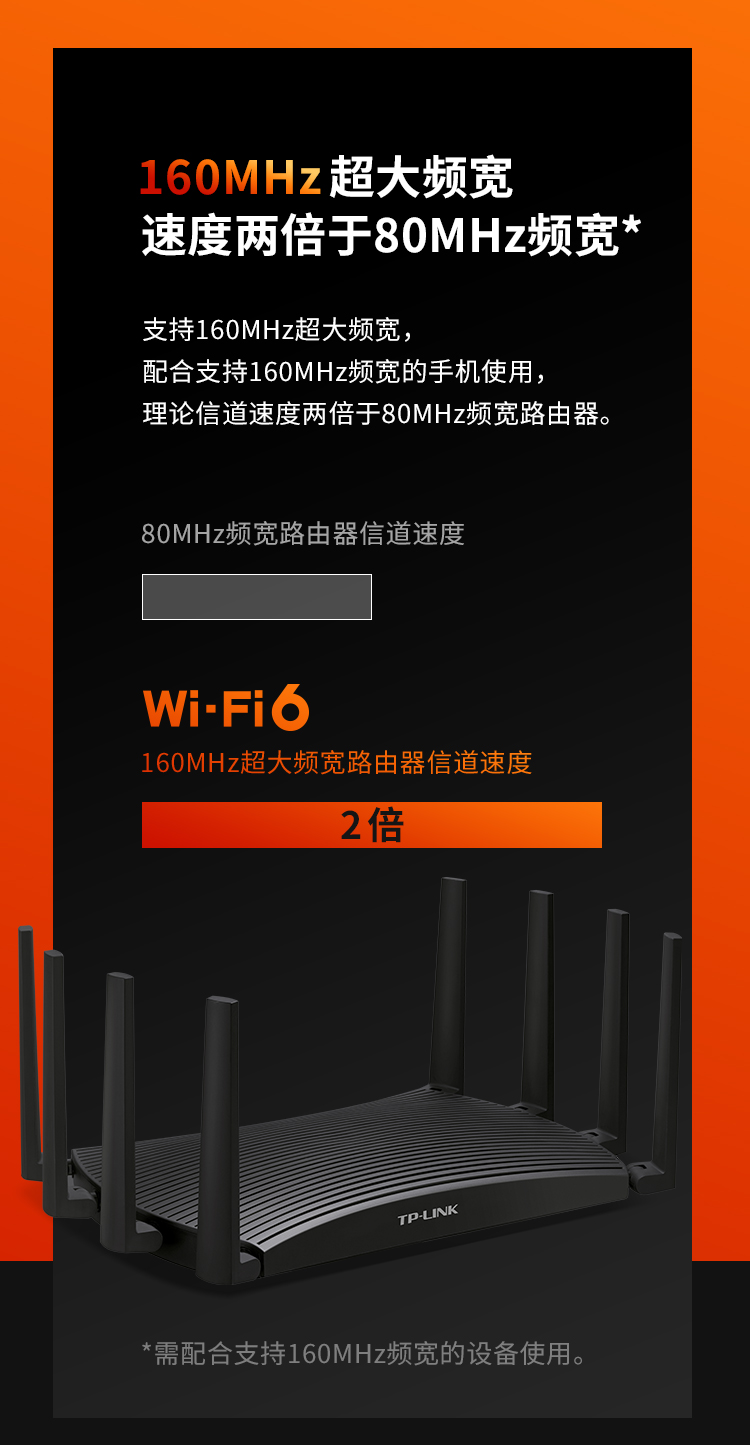The height and width of the screenshot is (1445, 750).
Task: Click the Wi-Fi 6 logo
Action: point(226,708)
